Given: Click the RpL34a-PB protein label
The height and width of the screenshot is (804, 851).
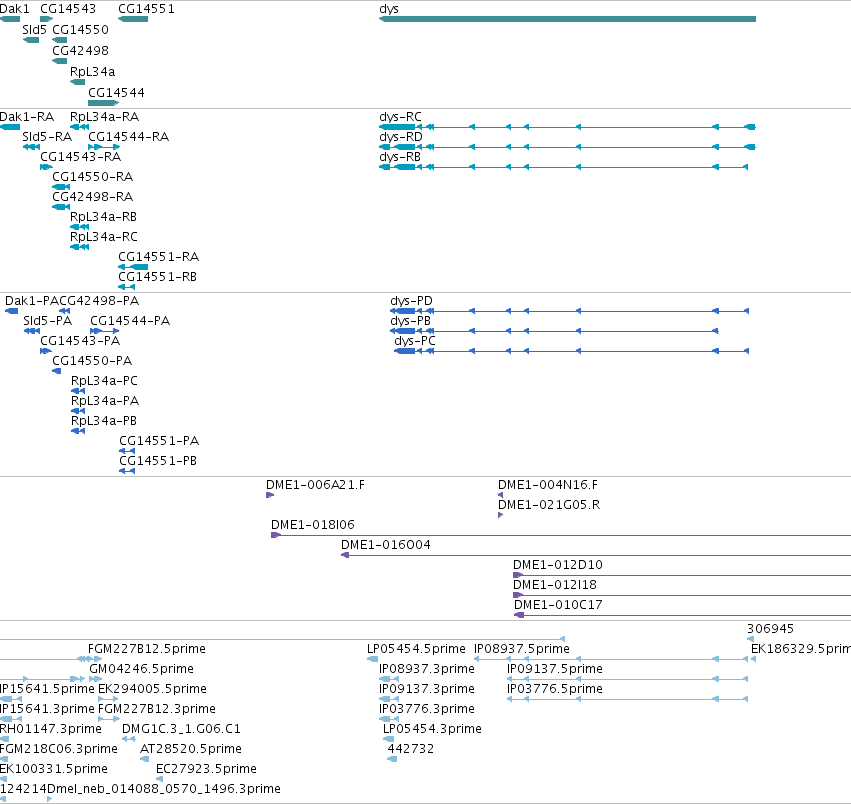Looking at the screenshot, I should [x=104, y=421].
